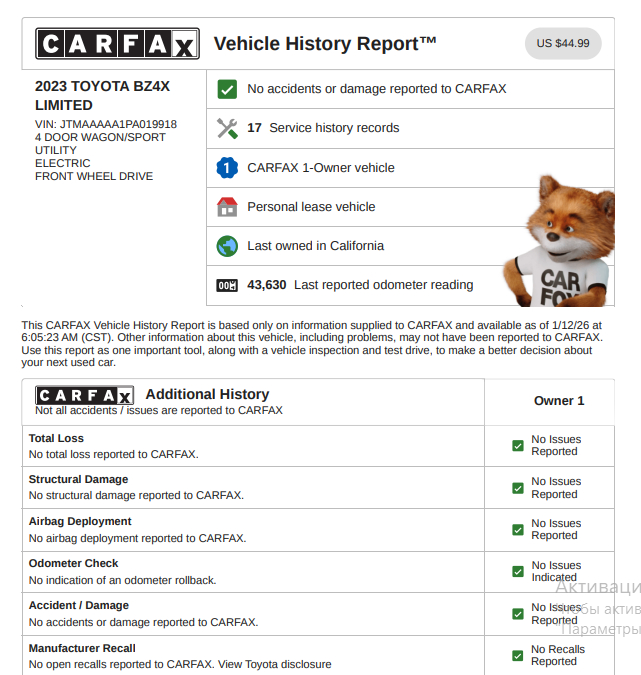This screenshot has height=675, width=641.
Task: Click the Manufacturer Recall green checkbox
Action: click(517, 656)
